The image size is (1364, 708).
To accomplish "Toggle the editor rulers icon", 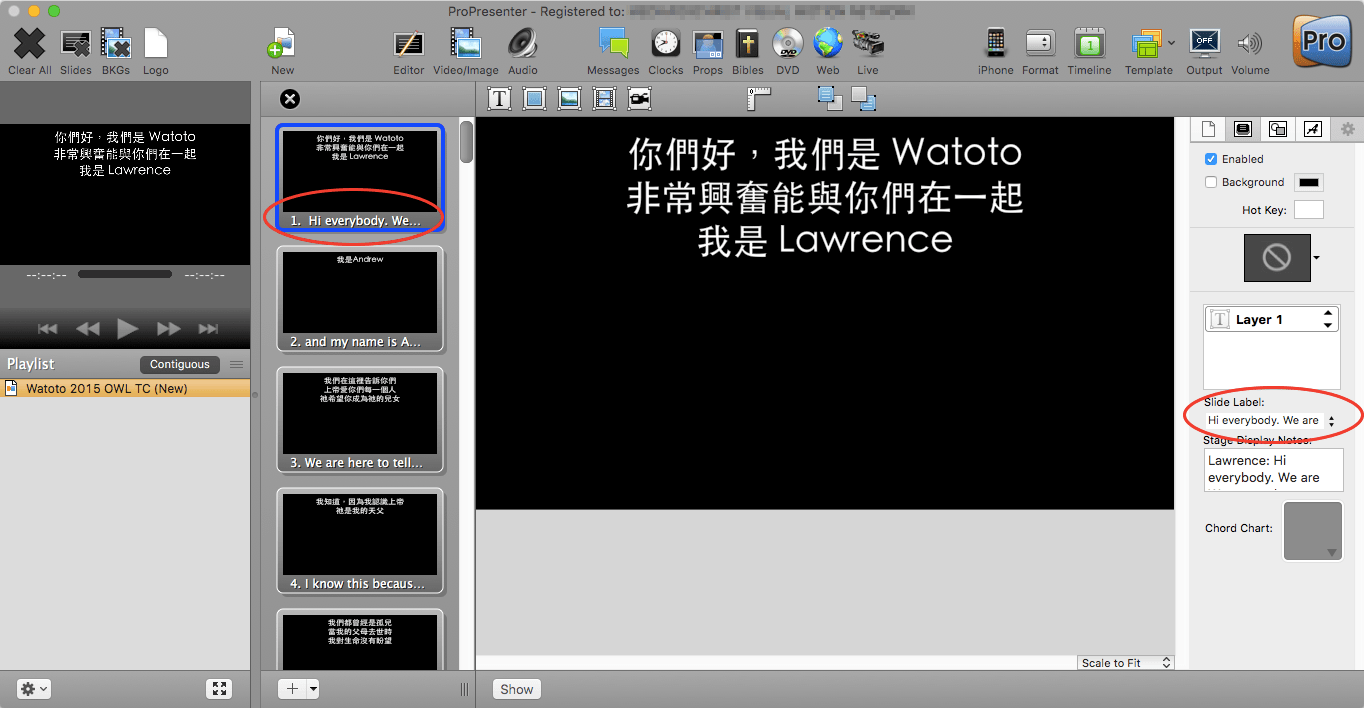I will (761, 98).
